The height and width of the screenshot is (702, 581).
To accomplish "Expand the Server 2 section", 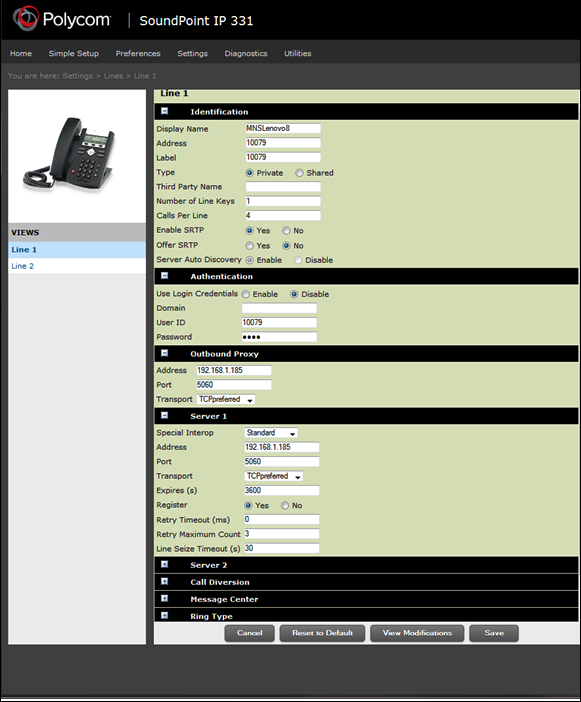I will (164, 565).
